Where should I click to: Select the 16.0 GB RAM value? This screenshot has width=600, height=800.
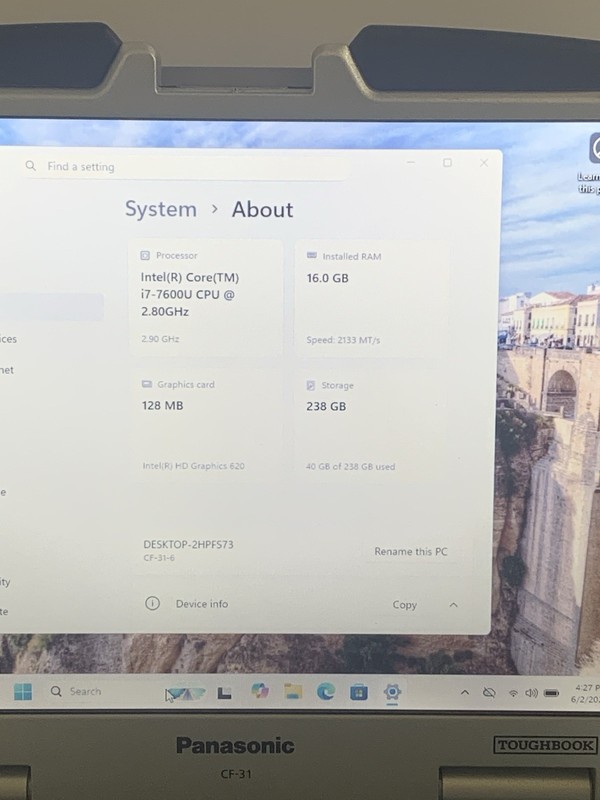tap(328, 278)
